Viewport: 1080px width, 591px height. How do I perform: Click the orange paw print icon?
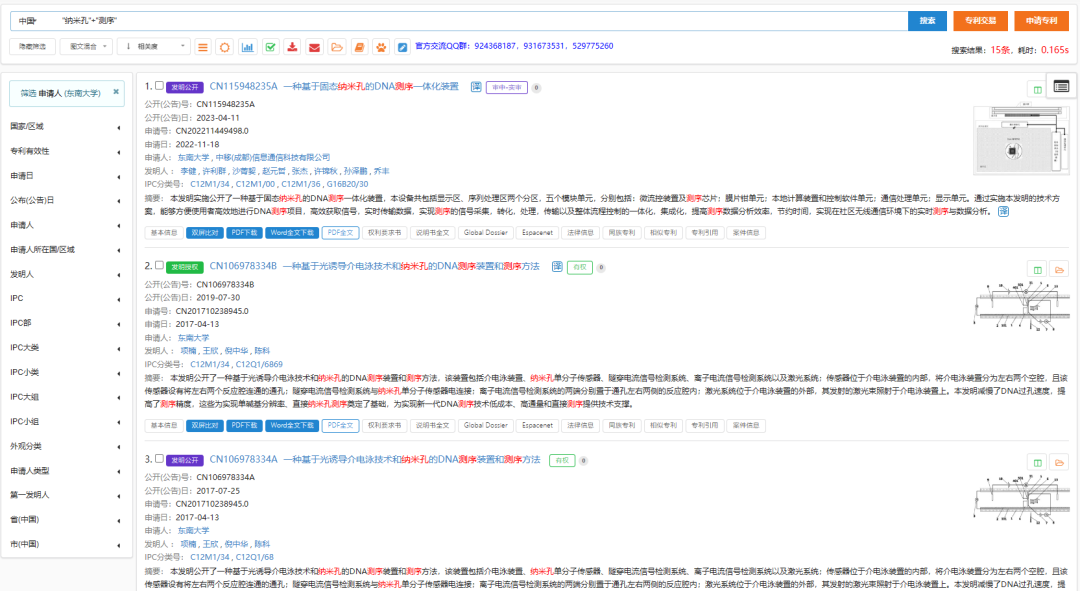(380, 47)
